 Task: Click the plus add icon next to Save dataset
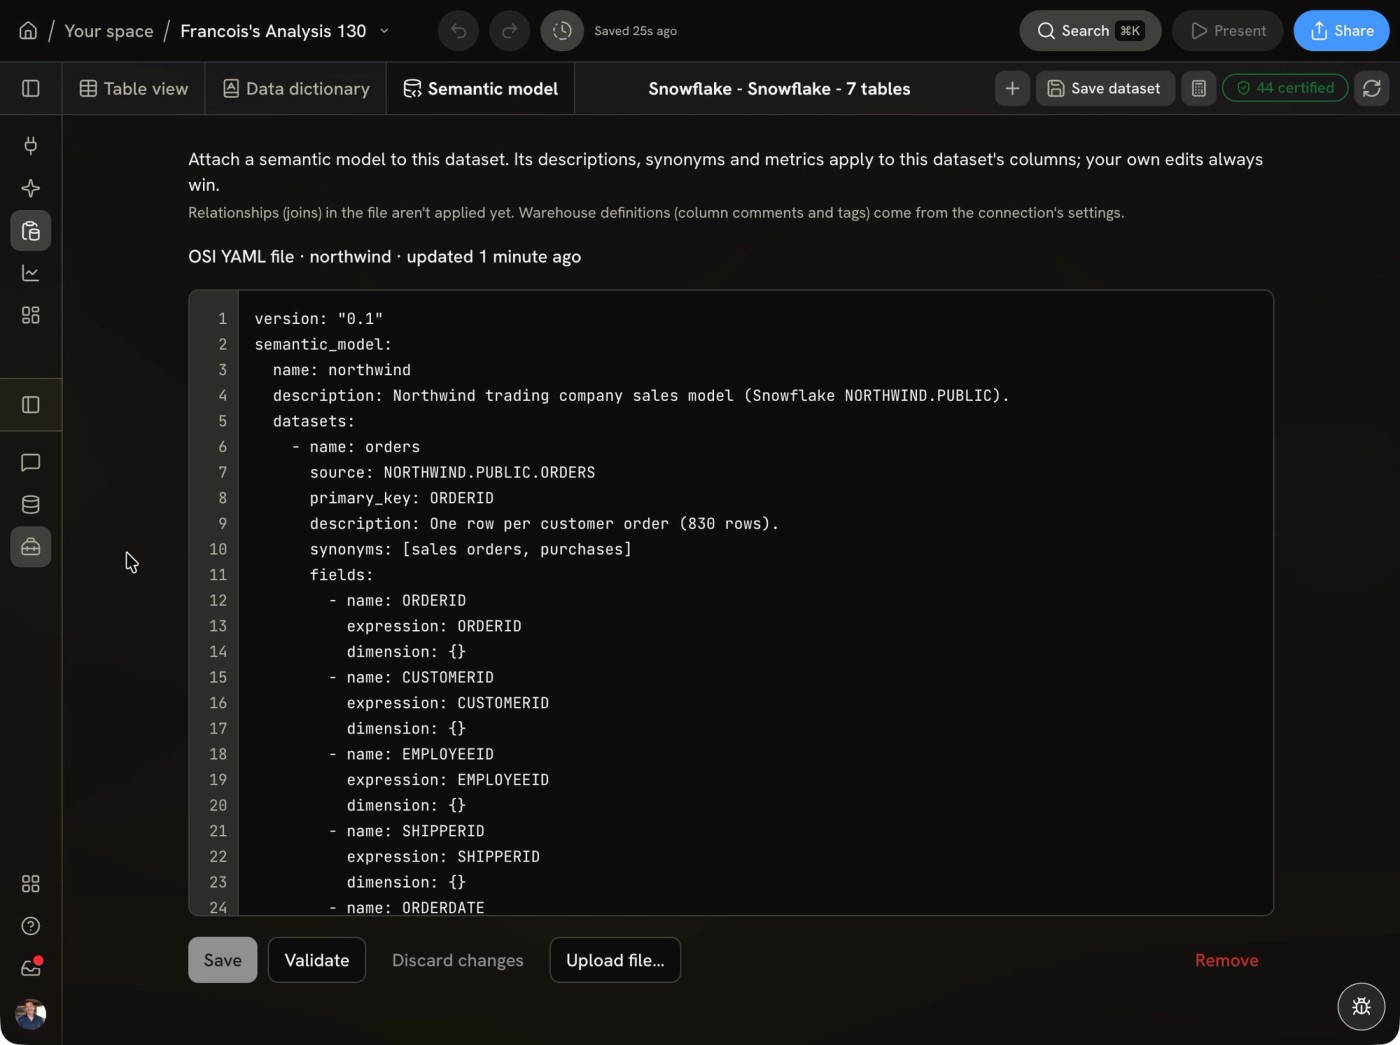1012,89
